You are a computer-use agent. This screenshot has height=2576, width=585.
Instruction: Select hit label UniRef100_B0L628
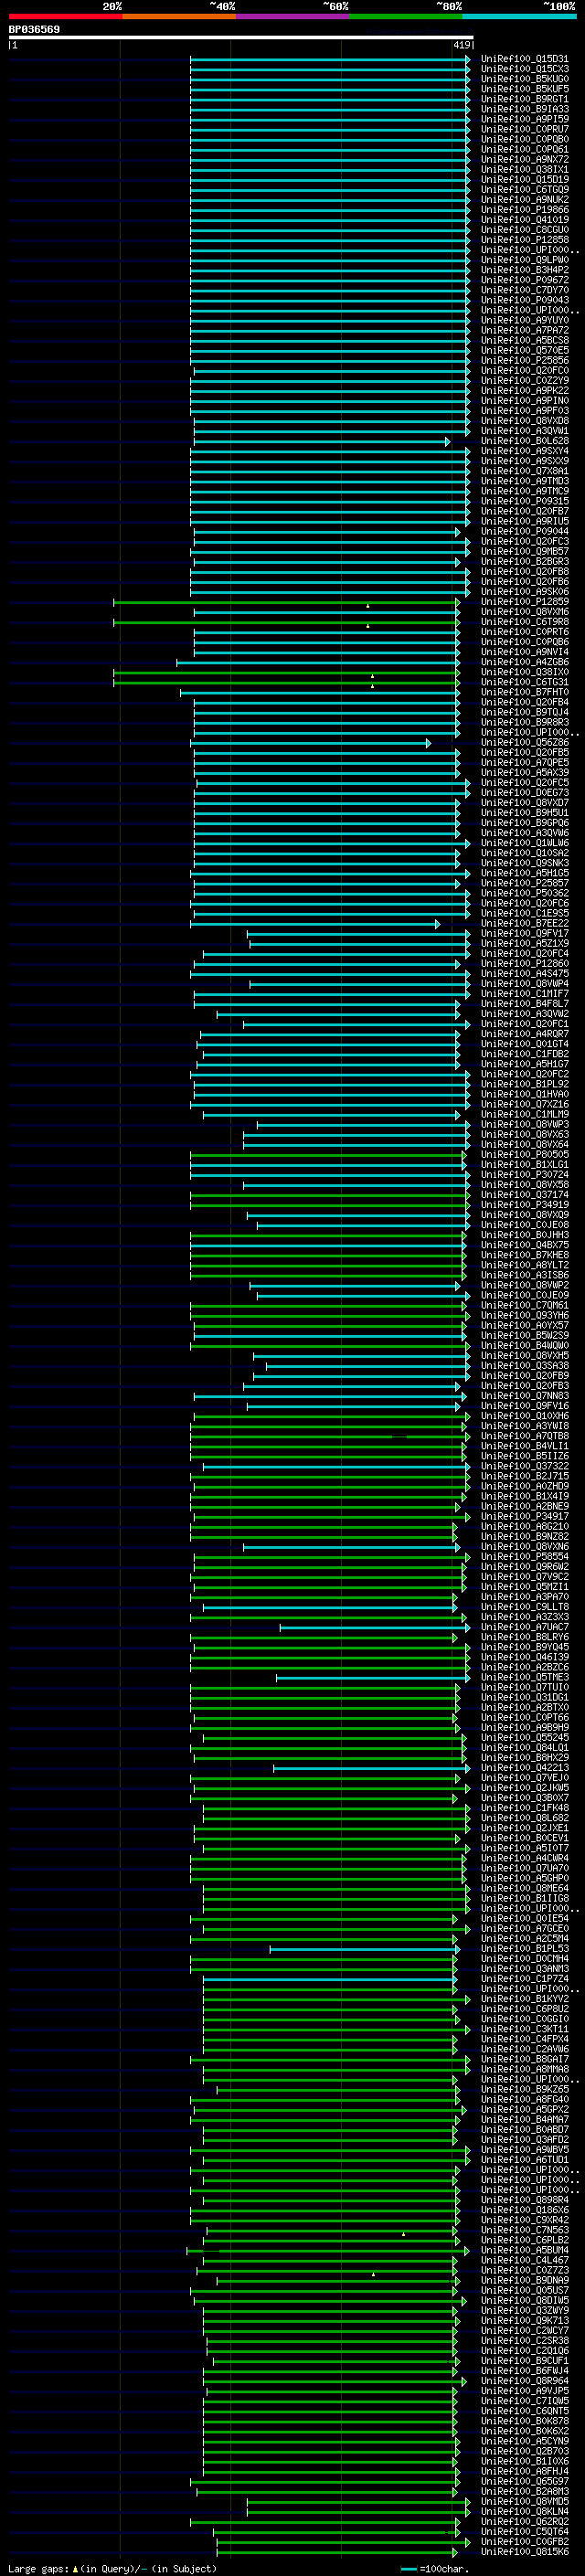click(524, 440)
